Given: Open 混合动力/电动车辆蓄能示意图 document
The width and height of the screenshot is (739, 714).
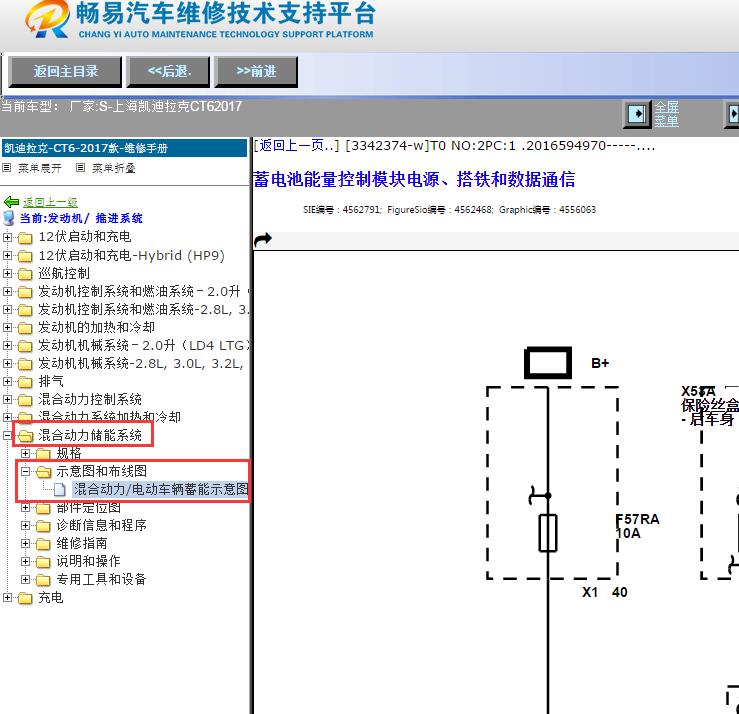Looking at the screenshot, I should (161, 489).
